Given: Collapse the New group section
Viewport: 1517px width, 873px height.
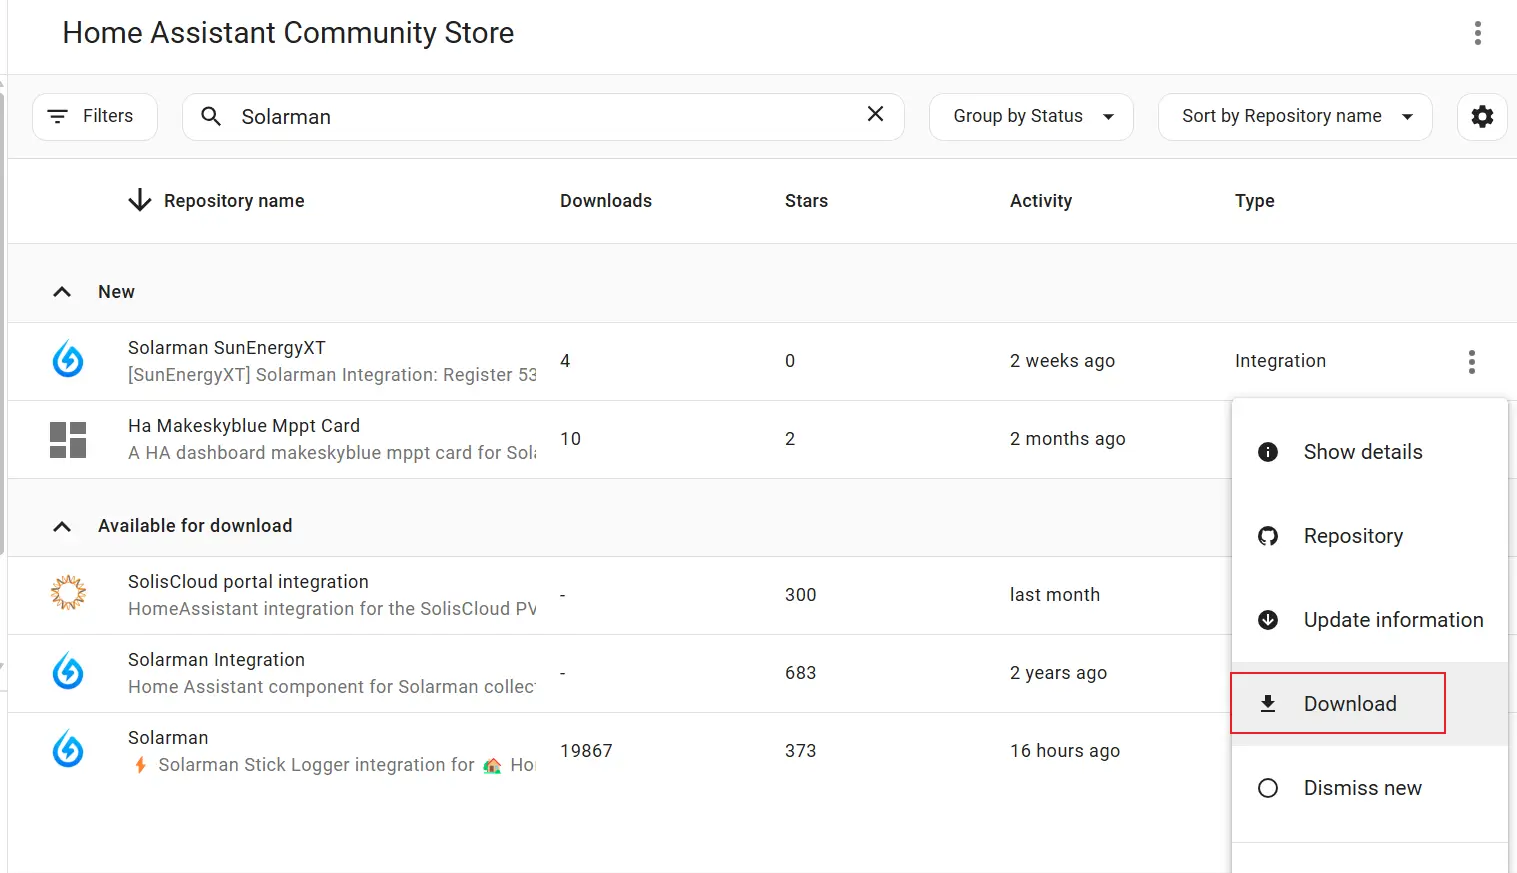Looking at the screenshot, I should pyautogui.click(x=62, y=292).
